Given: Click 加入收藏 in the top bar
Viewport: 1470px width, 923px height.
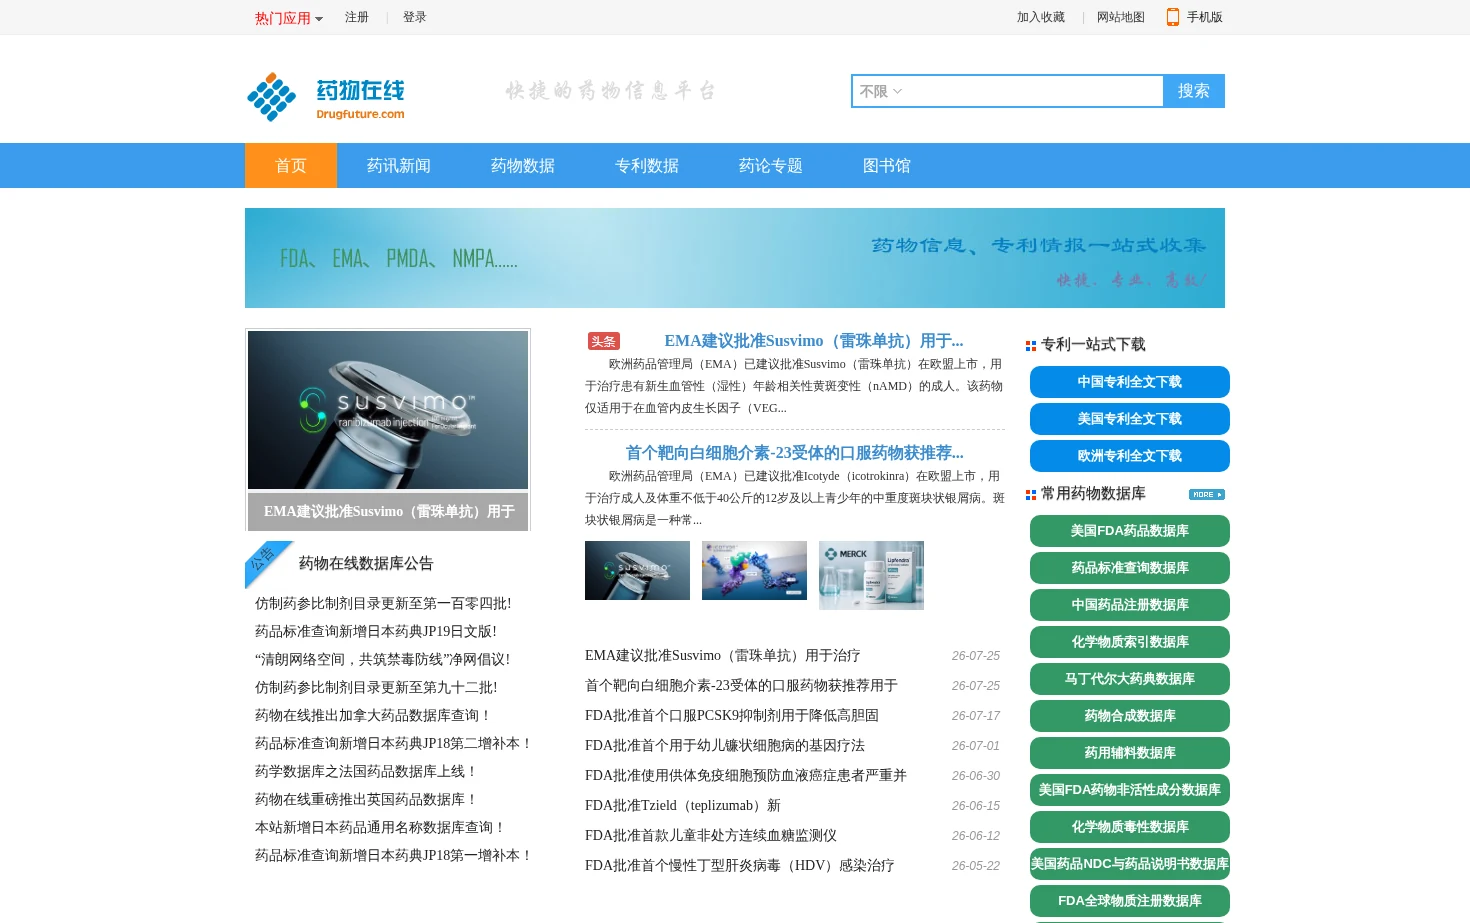Looking at the screenshot, I should click(x=1041, y=17).
